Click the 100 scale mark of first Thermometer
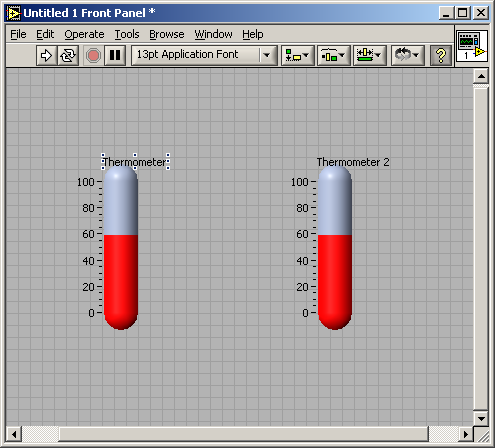The image size is (495, 448). coord(86,182)
